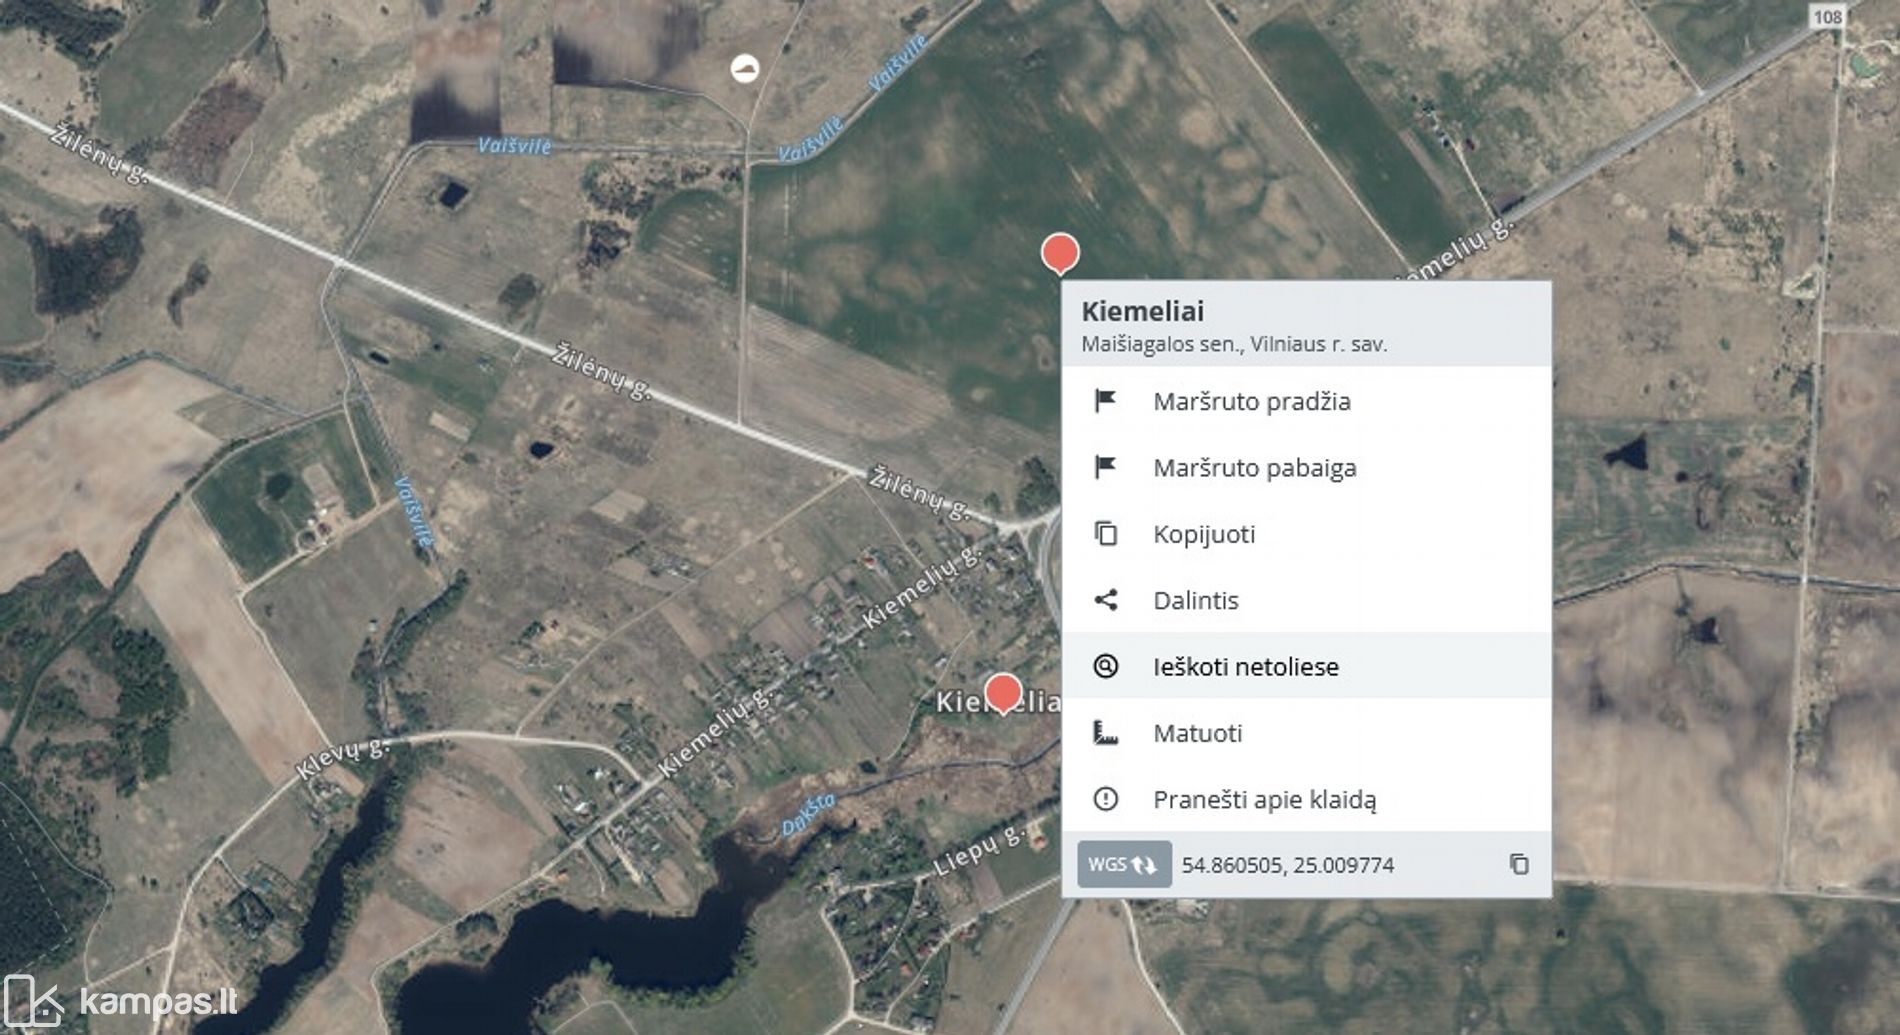Click the Liepų g. street label
1900x1035 pixels.
click(x=980, y=850)
